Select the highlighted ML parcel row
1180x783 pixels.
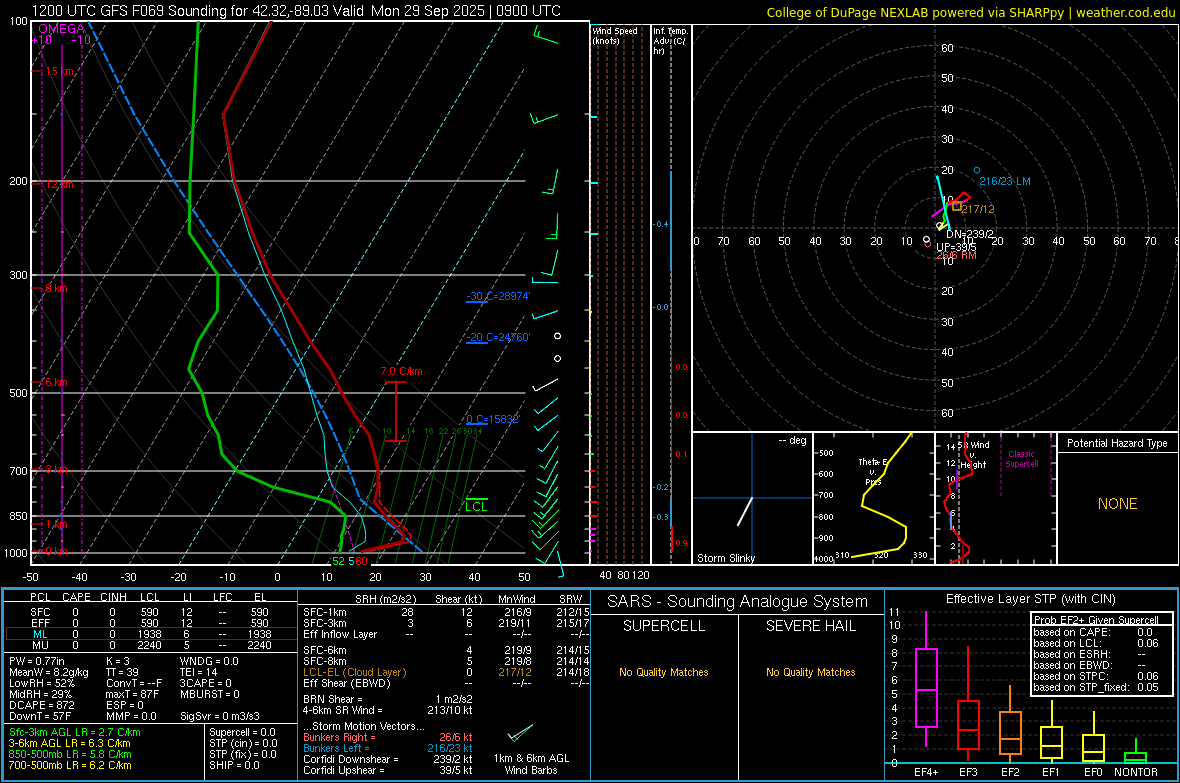click(x=150, y=634)
